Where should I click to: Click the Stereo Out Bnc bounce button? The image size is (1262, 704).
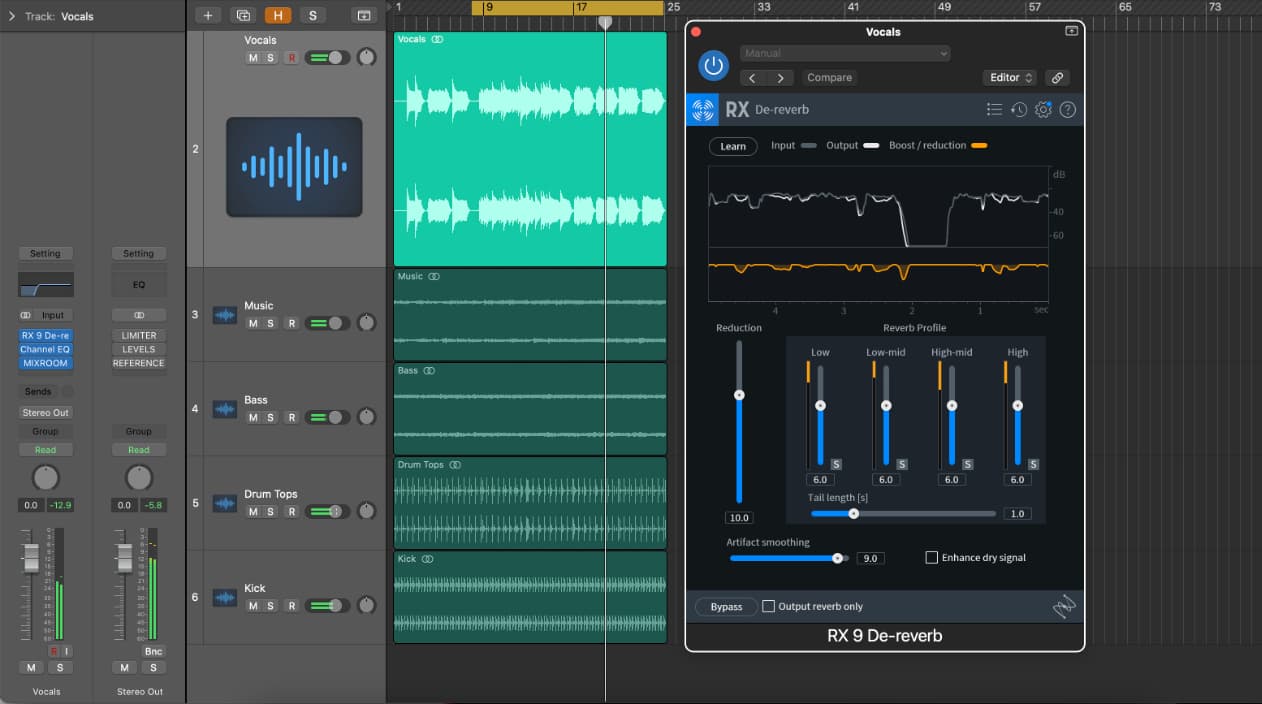[x=153, y=651]
